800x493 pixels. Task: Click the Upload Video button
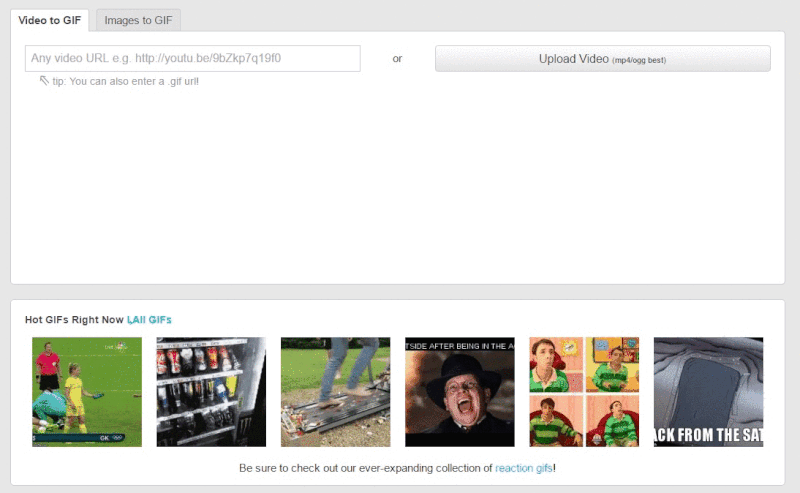tap(603, 59)
